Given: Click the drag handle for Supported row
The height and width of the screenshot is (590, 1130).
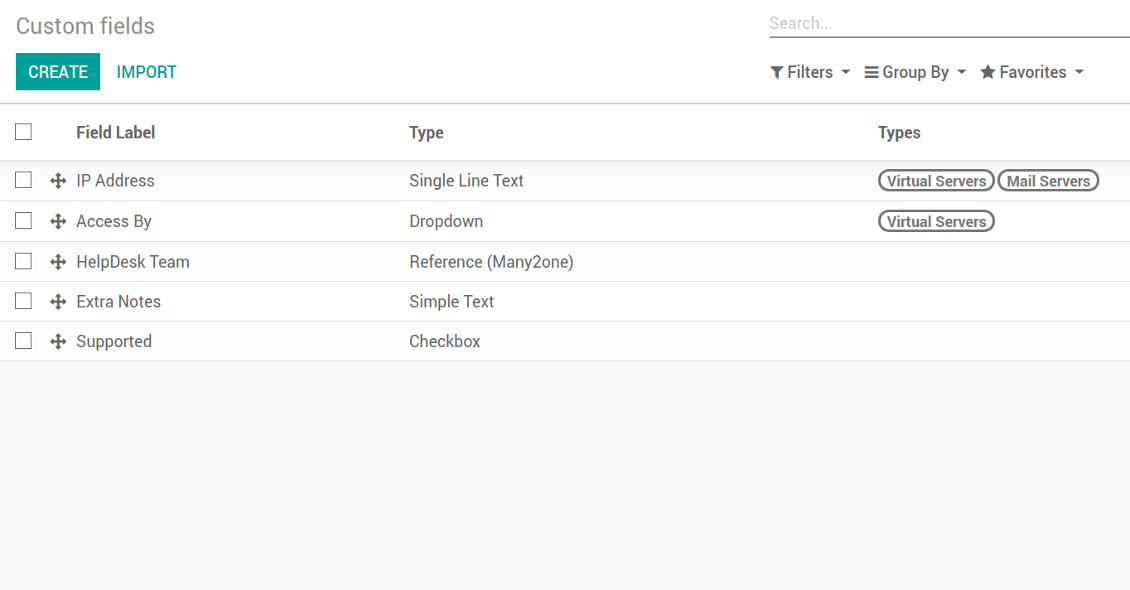Looking at the screenshot, I should (58, 341).
